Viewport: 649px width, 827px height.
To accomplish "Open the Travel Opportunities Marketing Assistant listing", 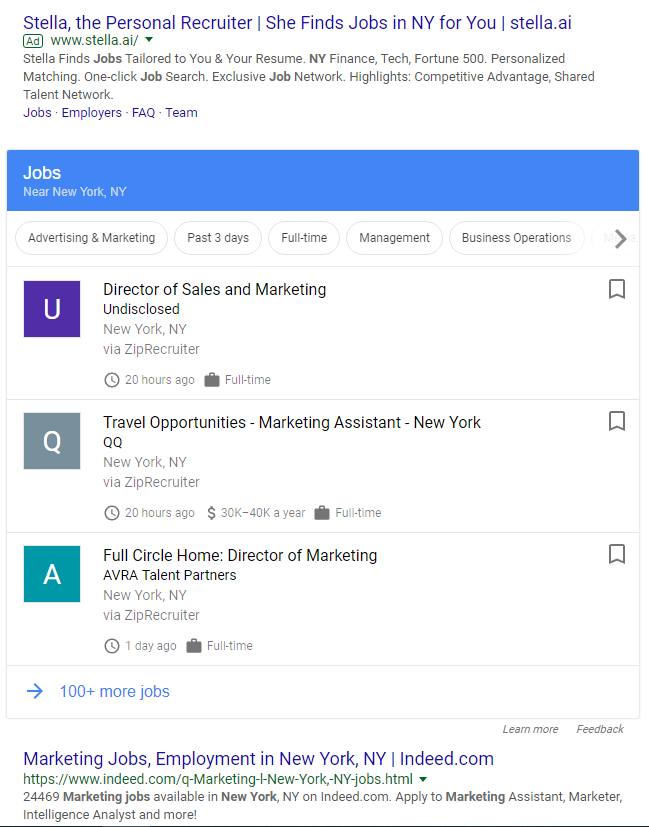I will tap(292, 422).
